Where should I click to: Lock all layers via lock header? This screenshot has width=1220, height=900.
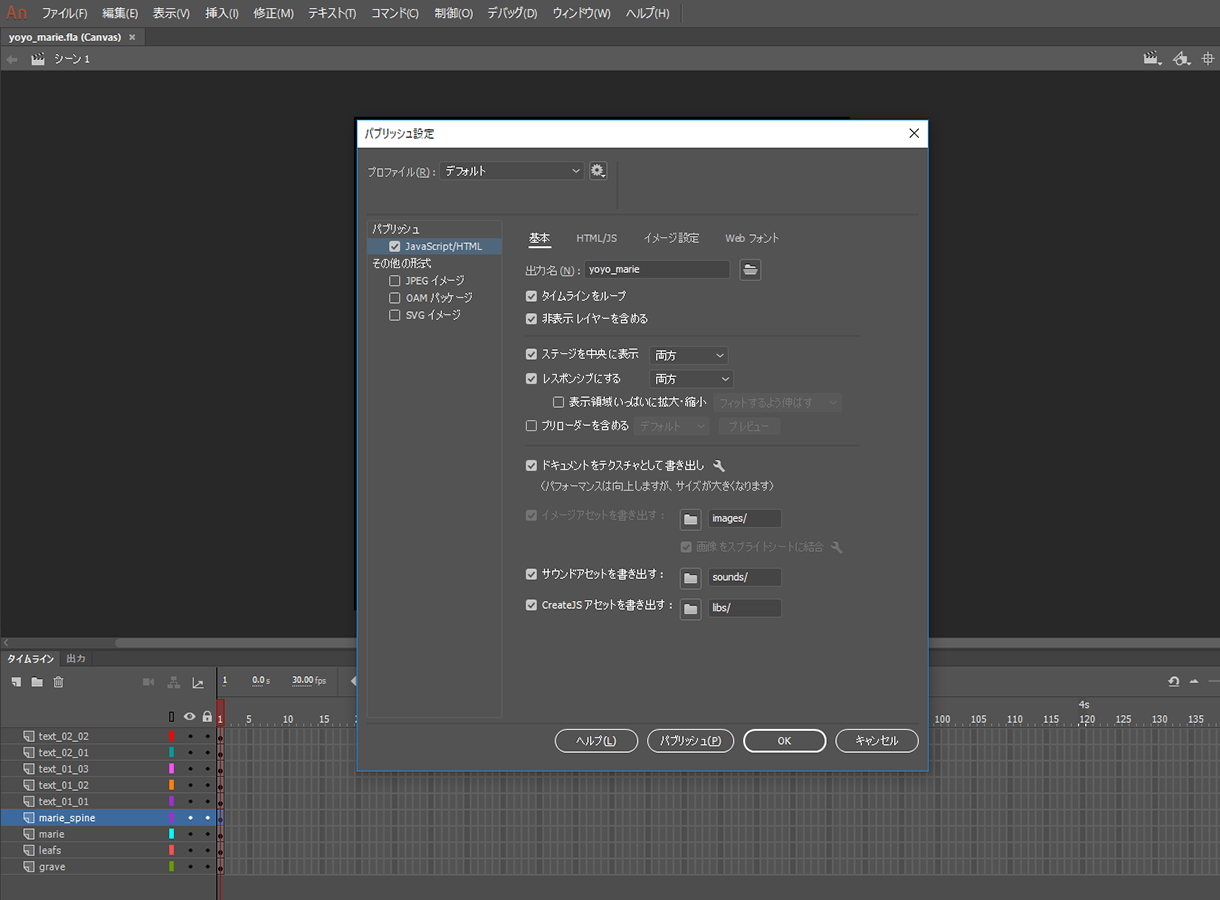click(x=207, y=717)
